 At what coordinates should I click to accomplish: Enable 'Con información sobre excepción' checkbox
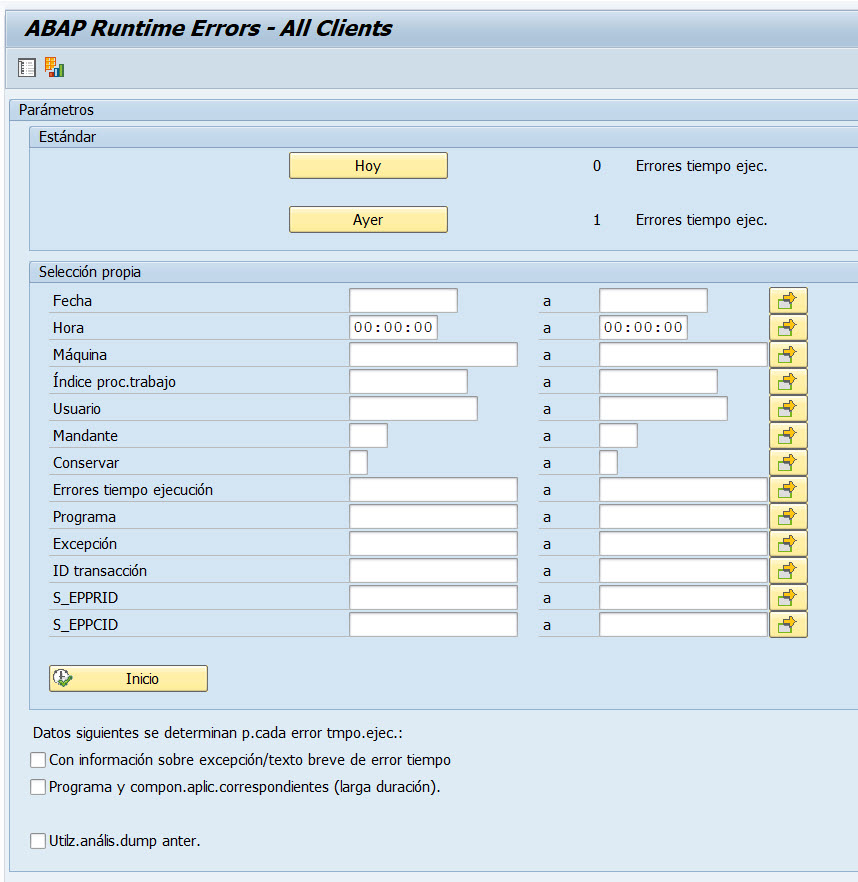point(39,760)
